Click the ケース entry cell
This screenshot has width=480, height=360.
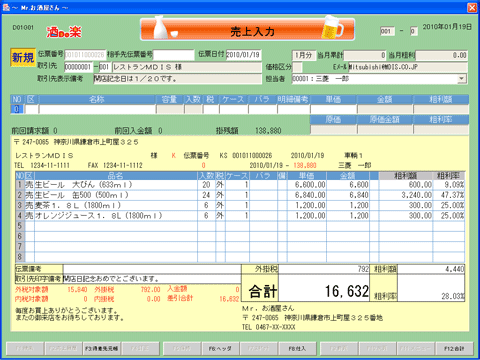tap(234, 109)
